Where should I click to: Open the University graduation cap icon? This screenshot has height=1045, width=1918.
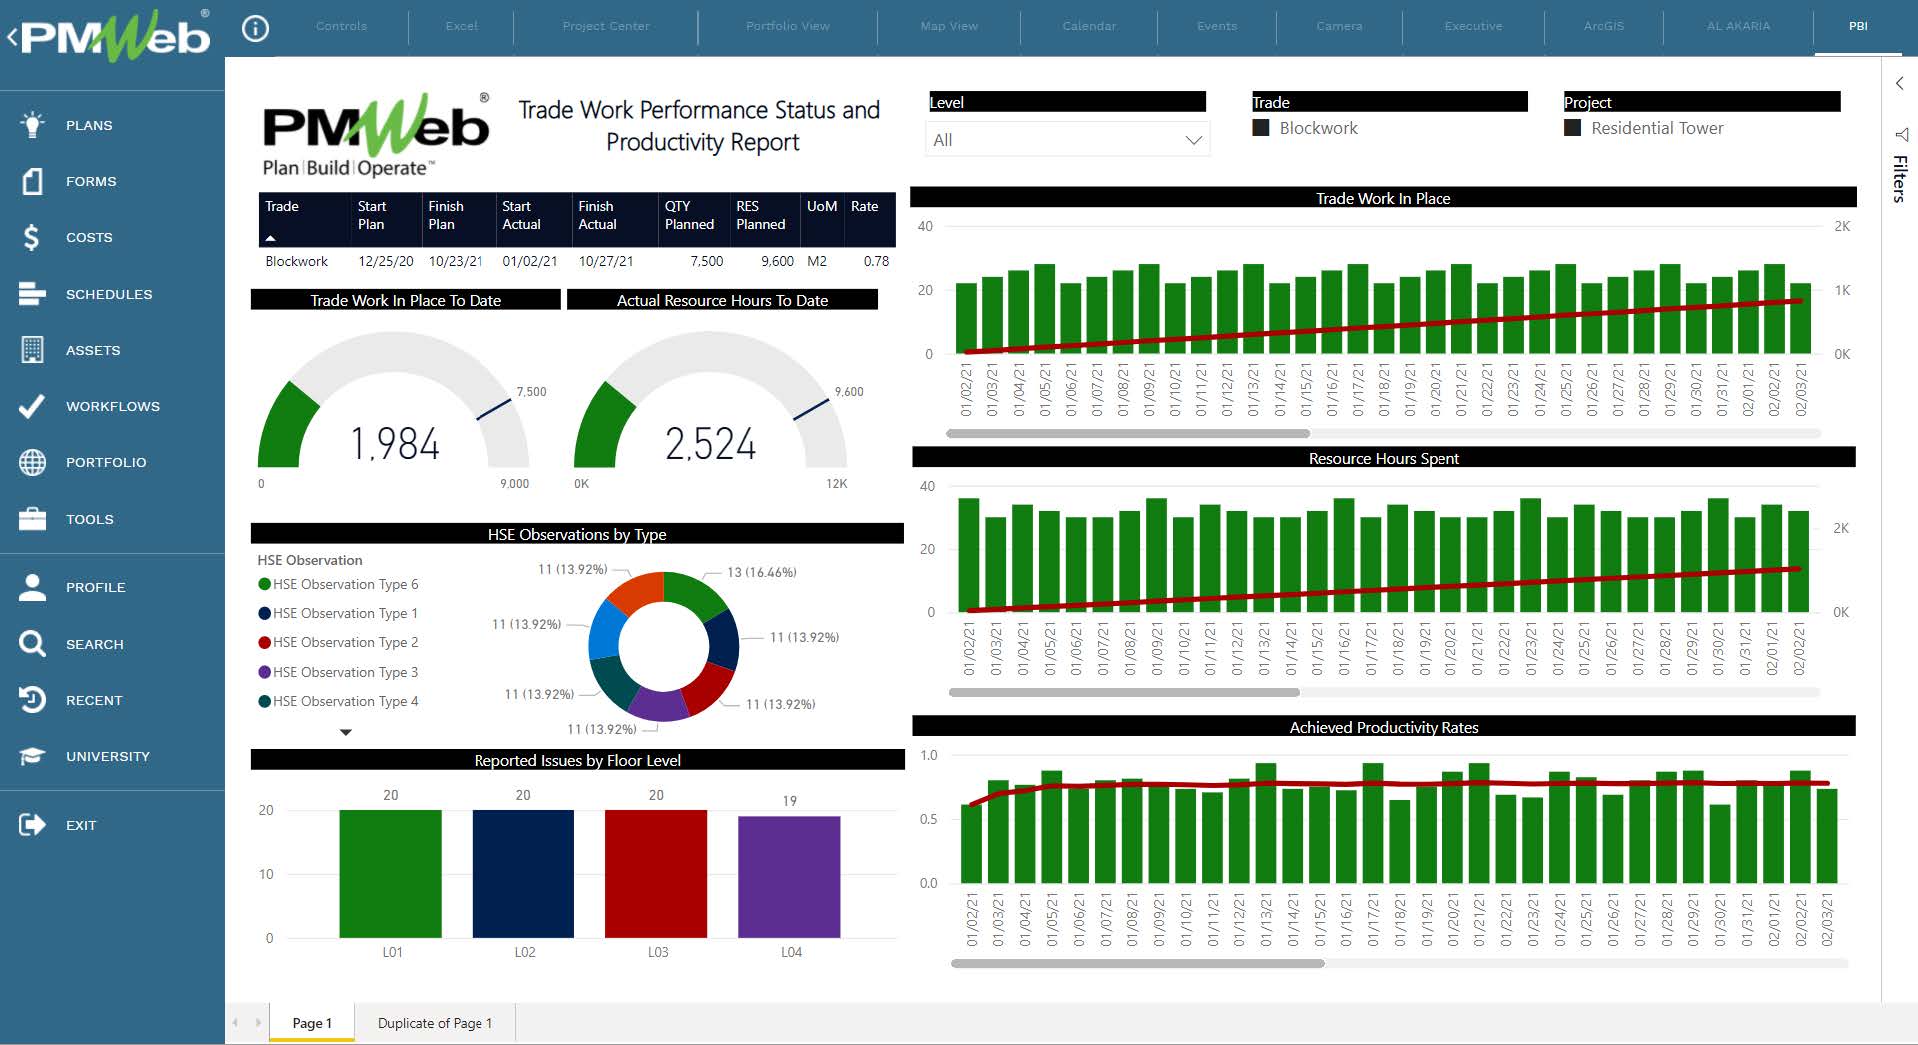pos(32,756)
